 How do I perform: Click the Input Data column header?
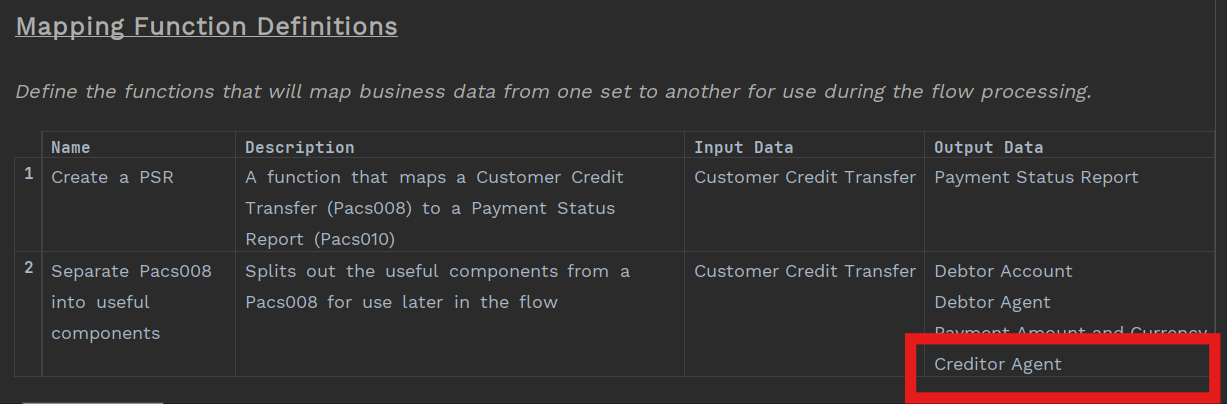(x=743, y=147)
